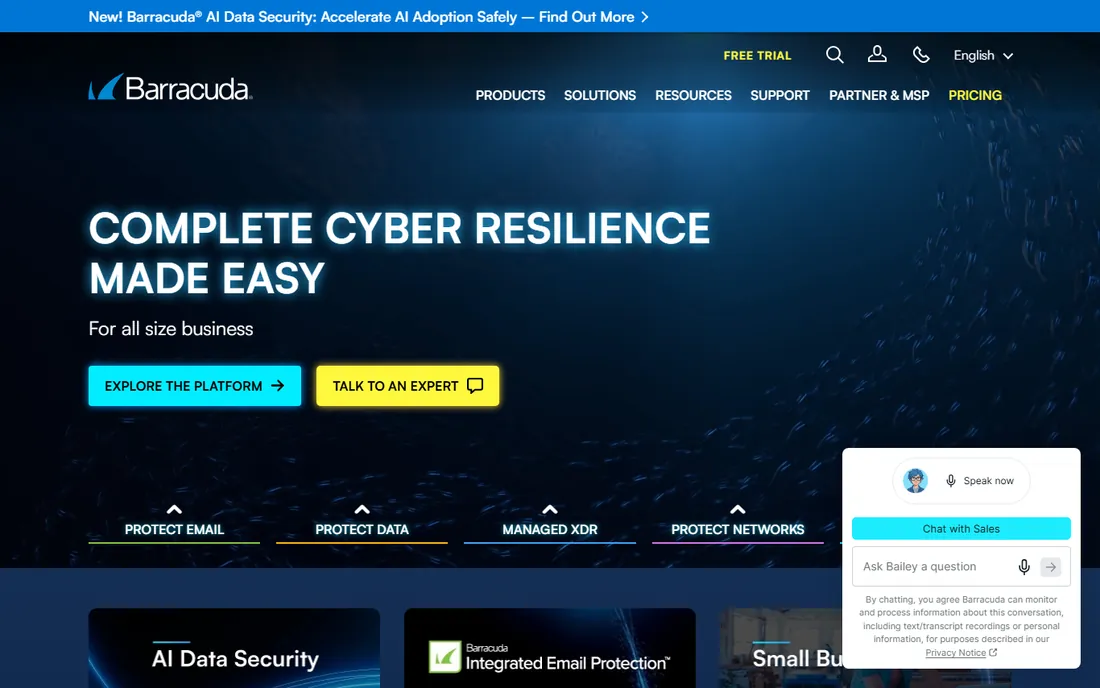Viewport: 1100px width, 688px height.
Task: Click chat bubble icon in Talk To An Expert
Action: click(475, 386)
